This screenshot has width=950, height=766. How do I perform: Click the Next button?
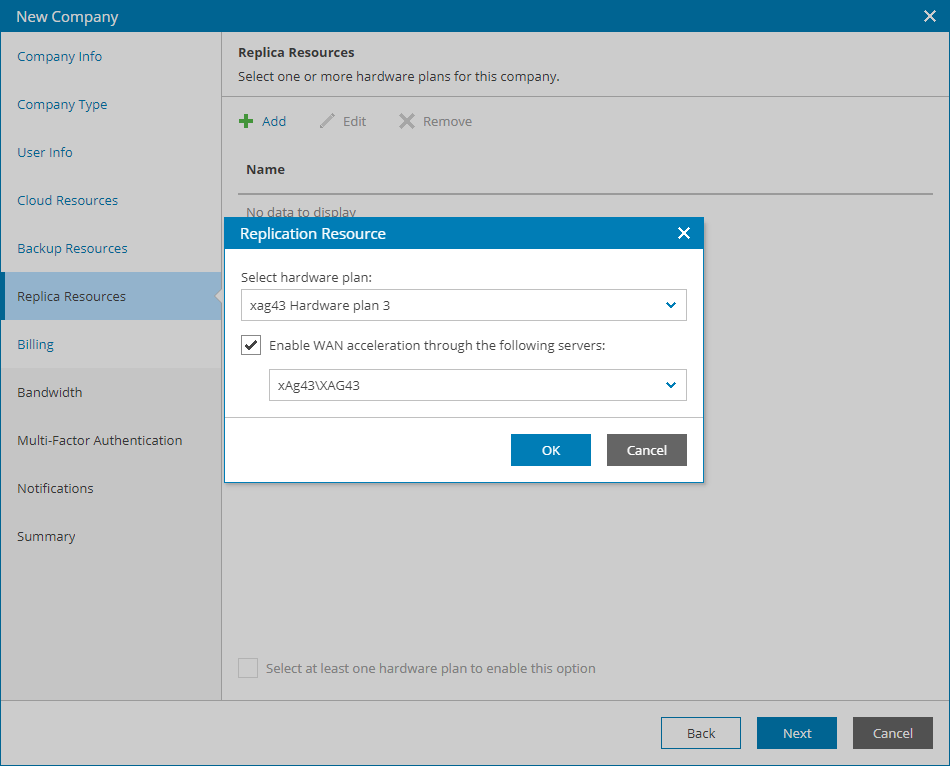tap(797, 733)
